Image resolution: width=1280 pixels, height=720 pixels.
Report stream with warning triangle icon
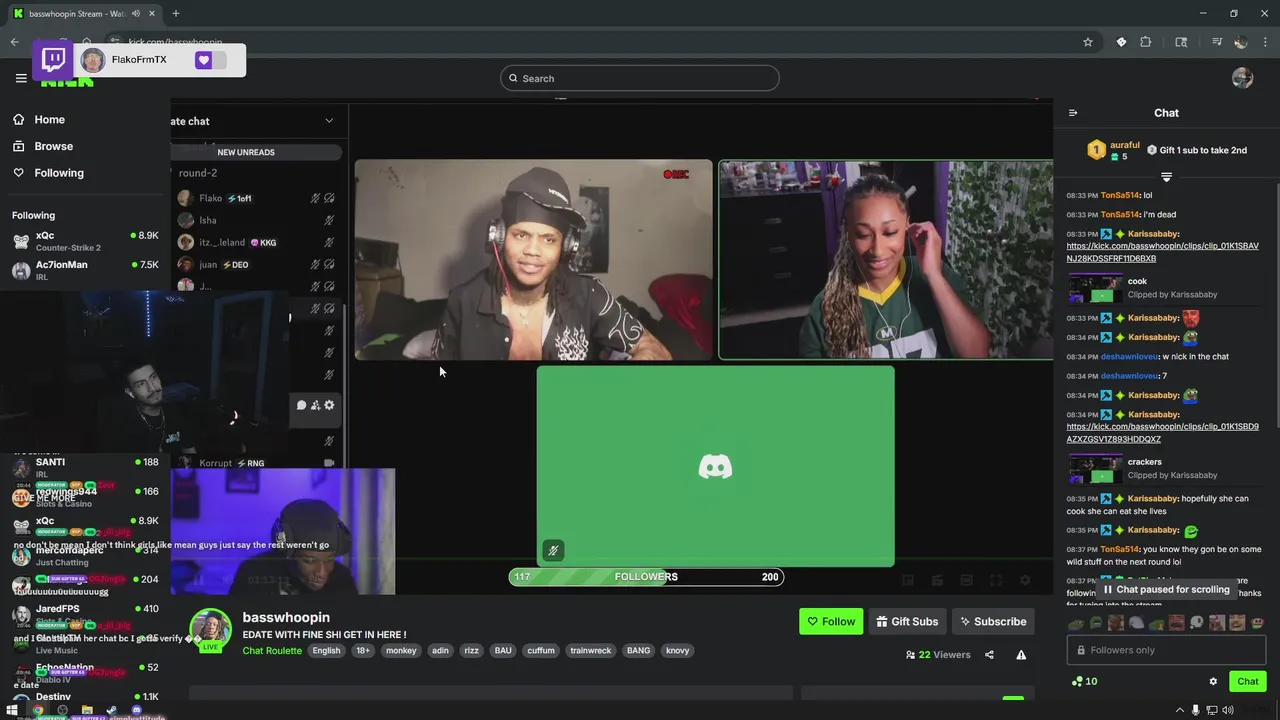pos(1021,655)
